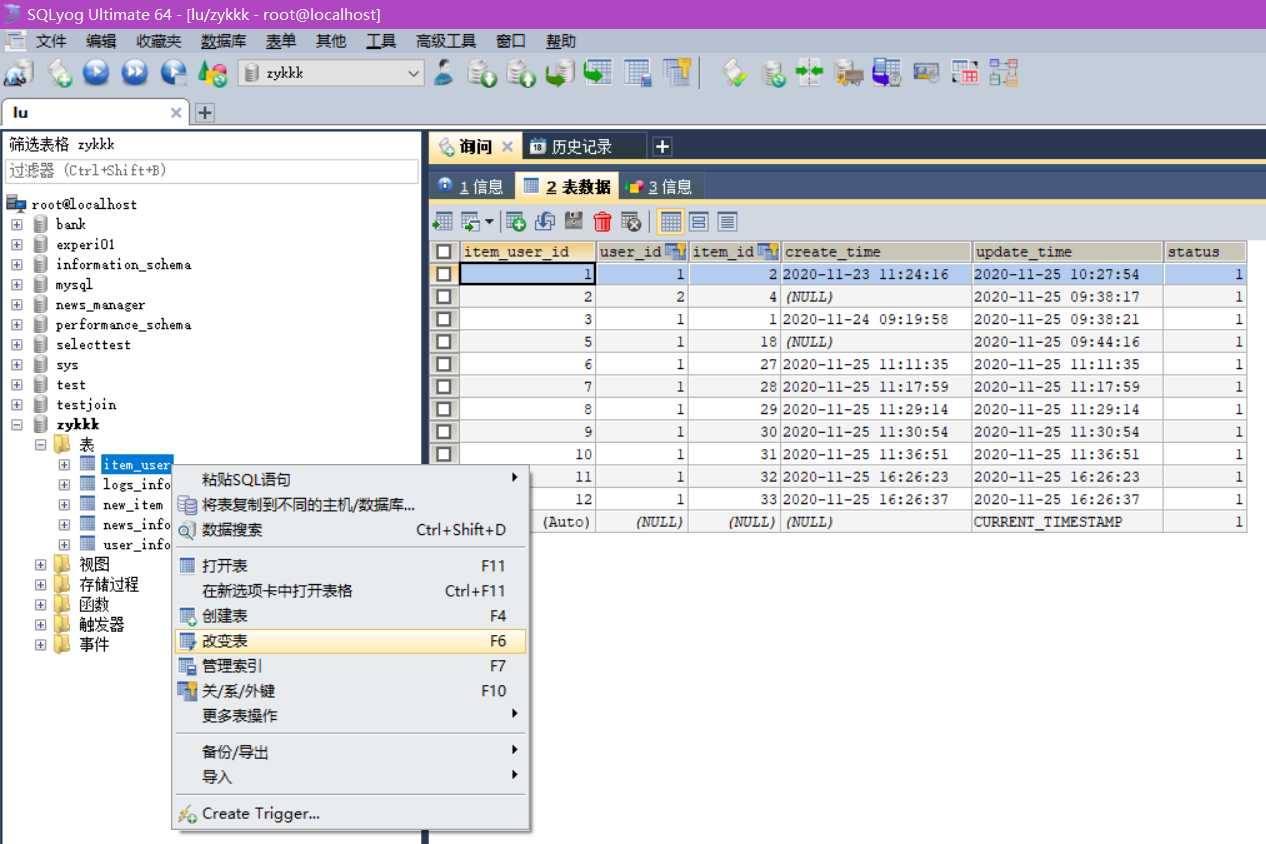Screen dimensions: 1266x844
Task: Expand the news_manager database node
Action: pyautogui.click(x=17, y=304)
